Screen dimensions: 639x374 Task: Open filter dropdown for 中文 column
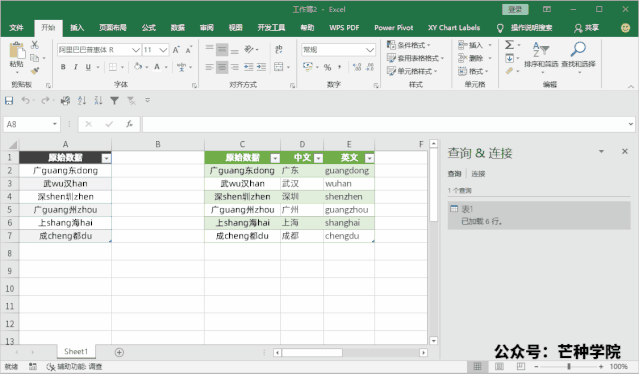click(319, 158)
